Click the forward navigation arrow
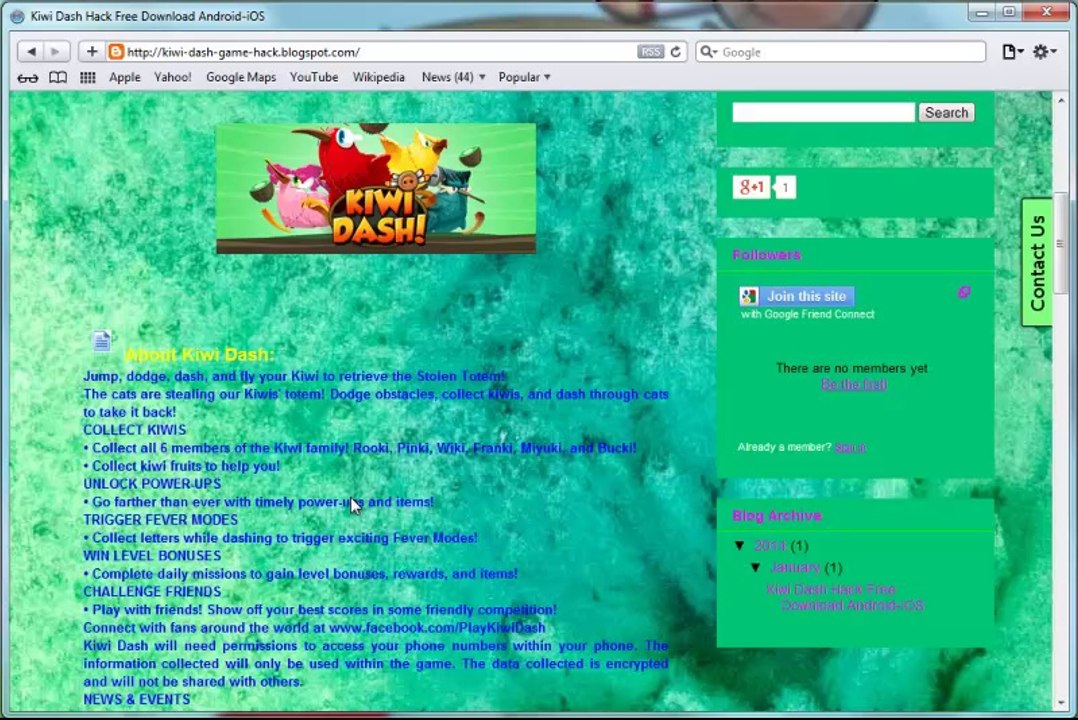This screenshot has width=1078, height=720. (x=56, y=52)
